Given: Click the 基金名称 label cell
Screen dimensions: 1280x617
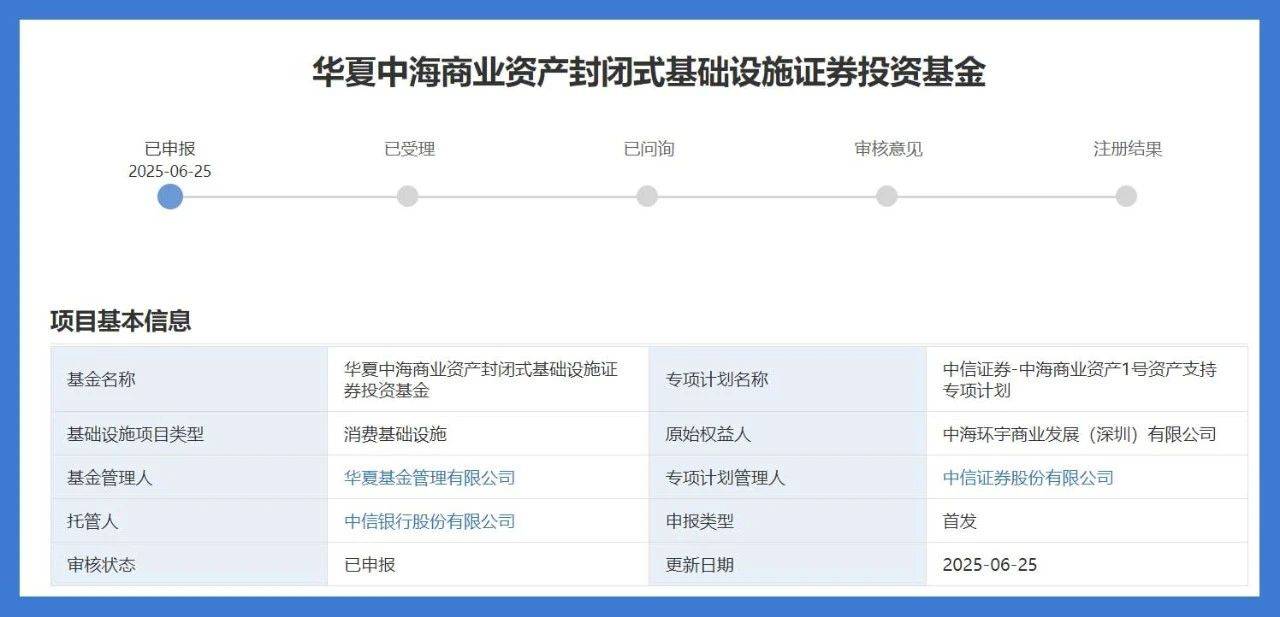Looking at the screenshot, I should pyautogui.click(x=189, y=379).
